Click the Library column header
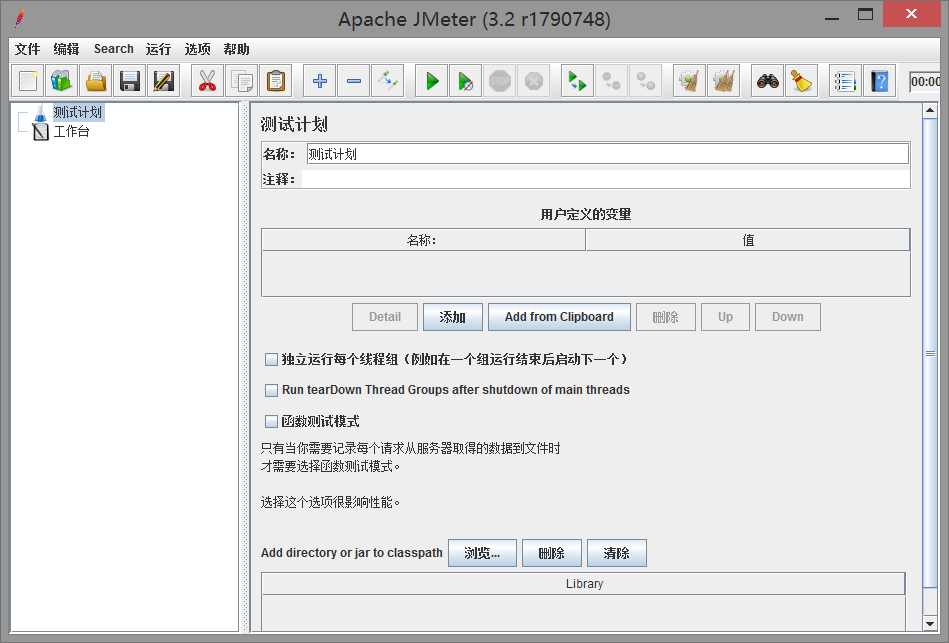The height and width of the screenshot is (643, 949). tap(583, 584)
